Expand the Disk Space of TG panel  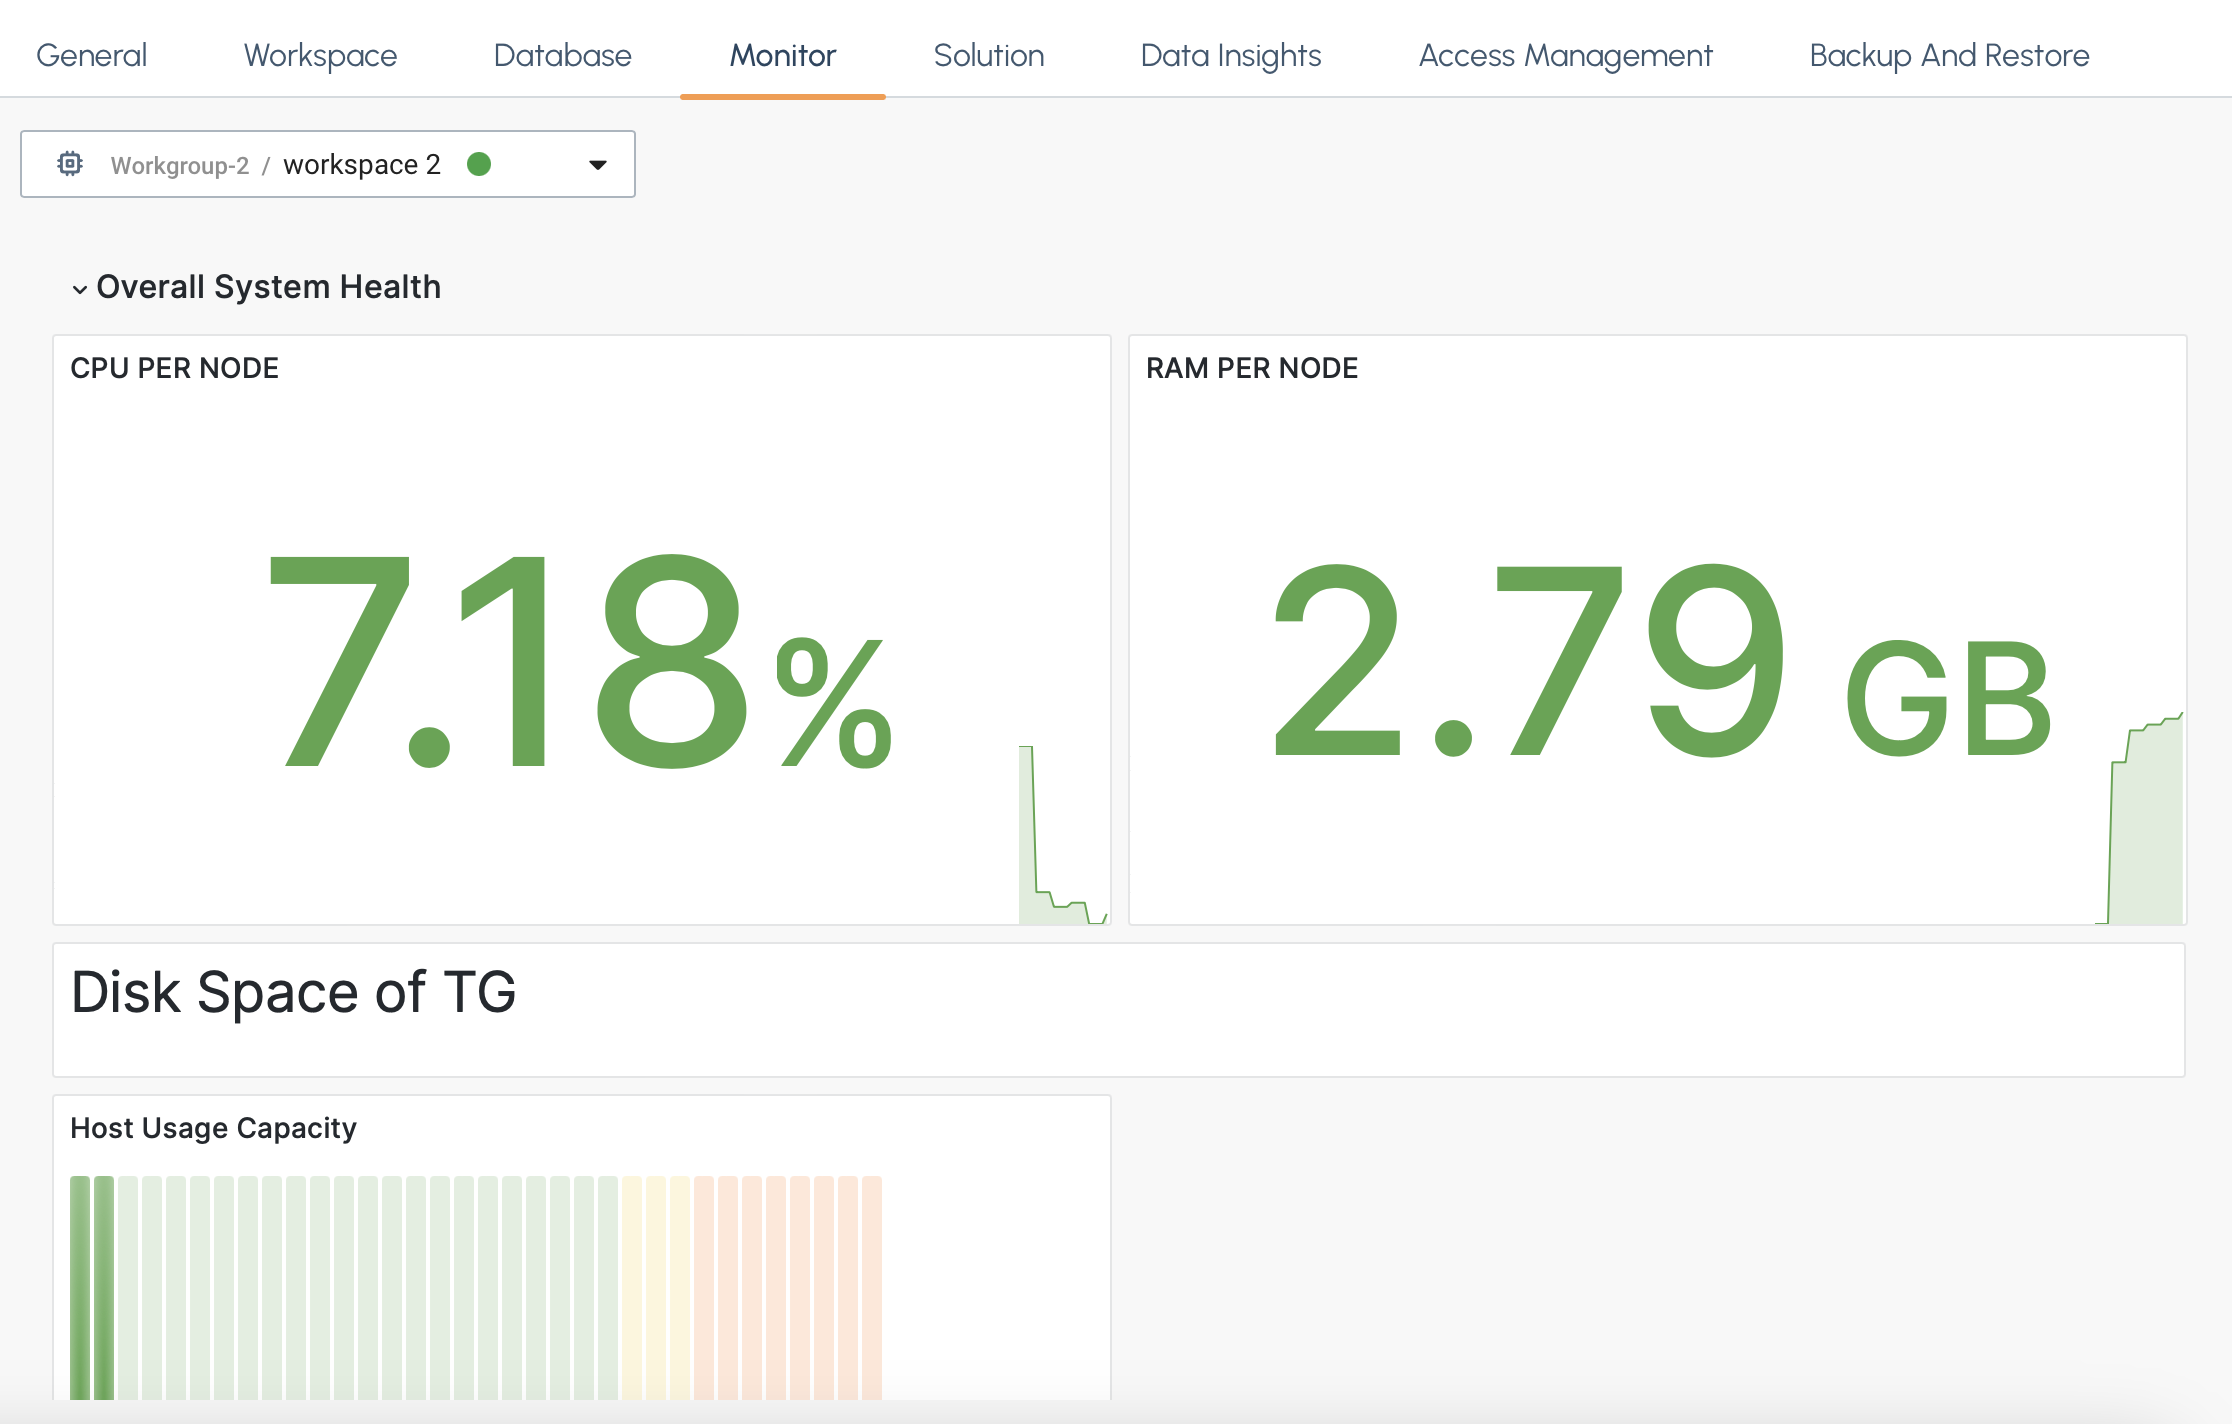[x=293, y=993]
